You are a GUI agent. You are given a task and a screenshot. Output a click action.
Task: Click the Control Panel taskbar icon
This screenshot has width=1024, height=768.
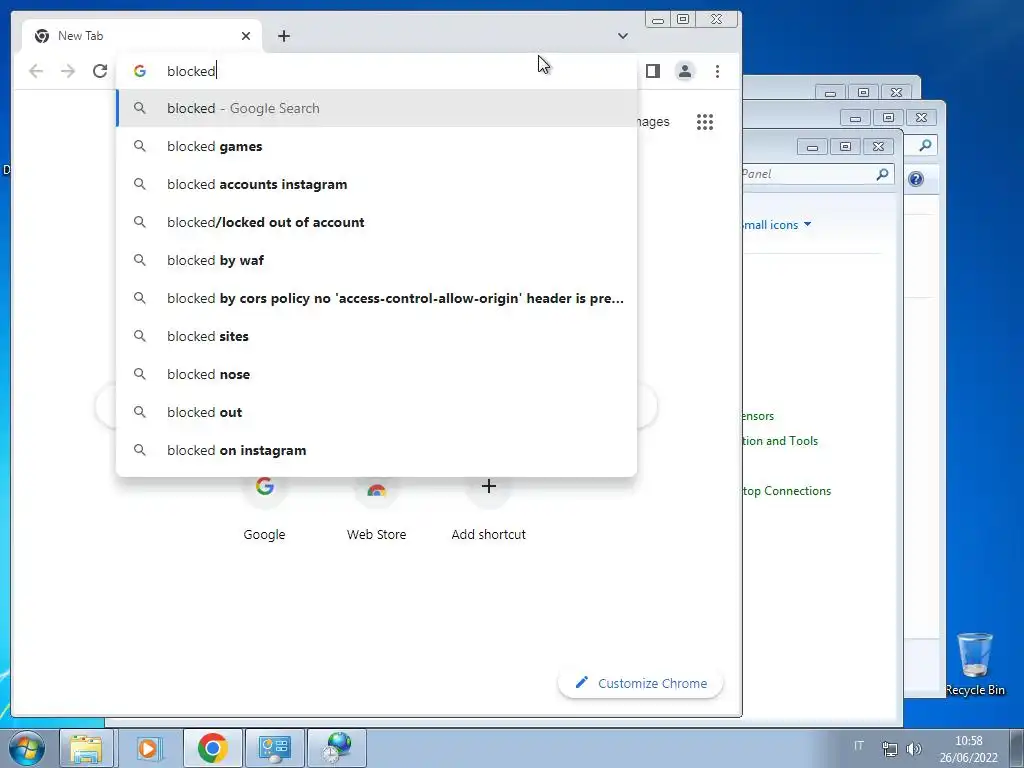[x=275, y=748]
